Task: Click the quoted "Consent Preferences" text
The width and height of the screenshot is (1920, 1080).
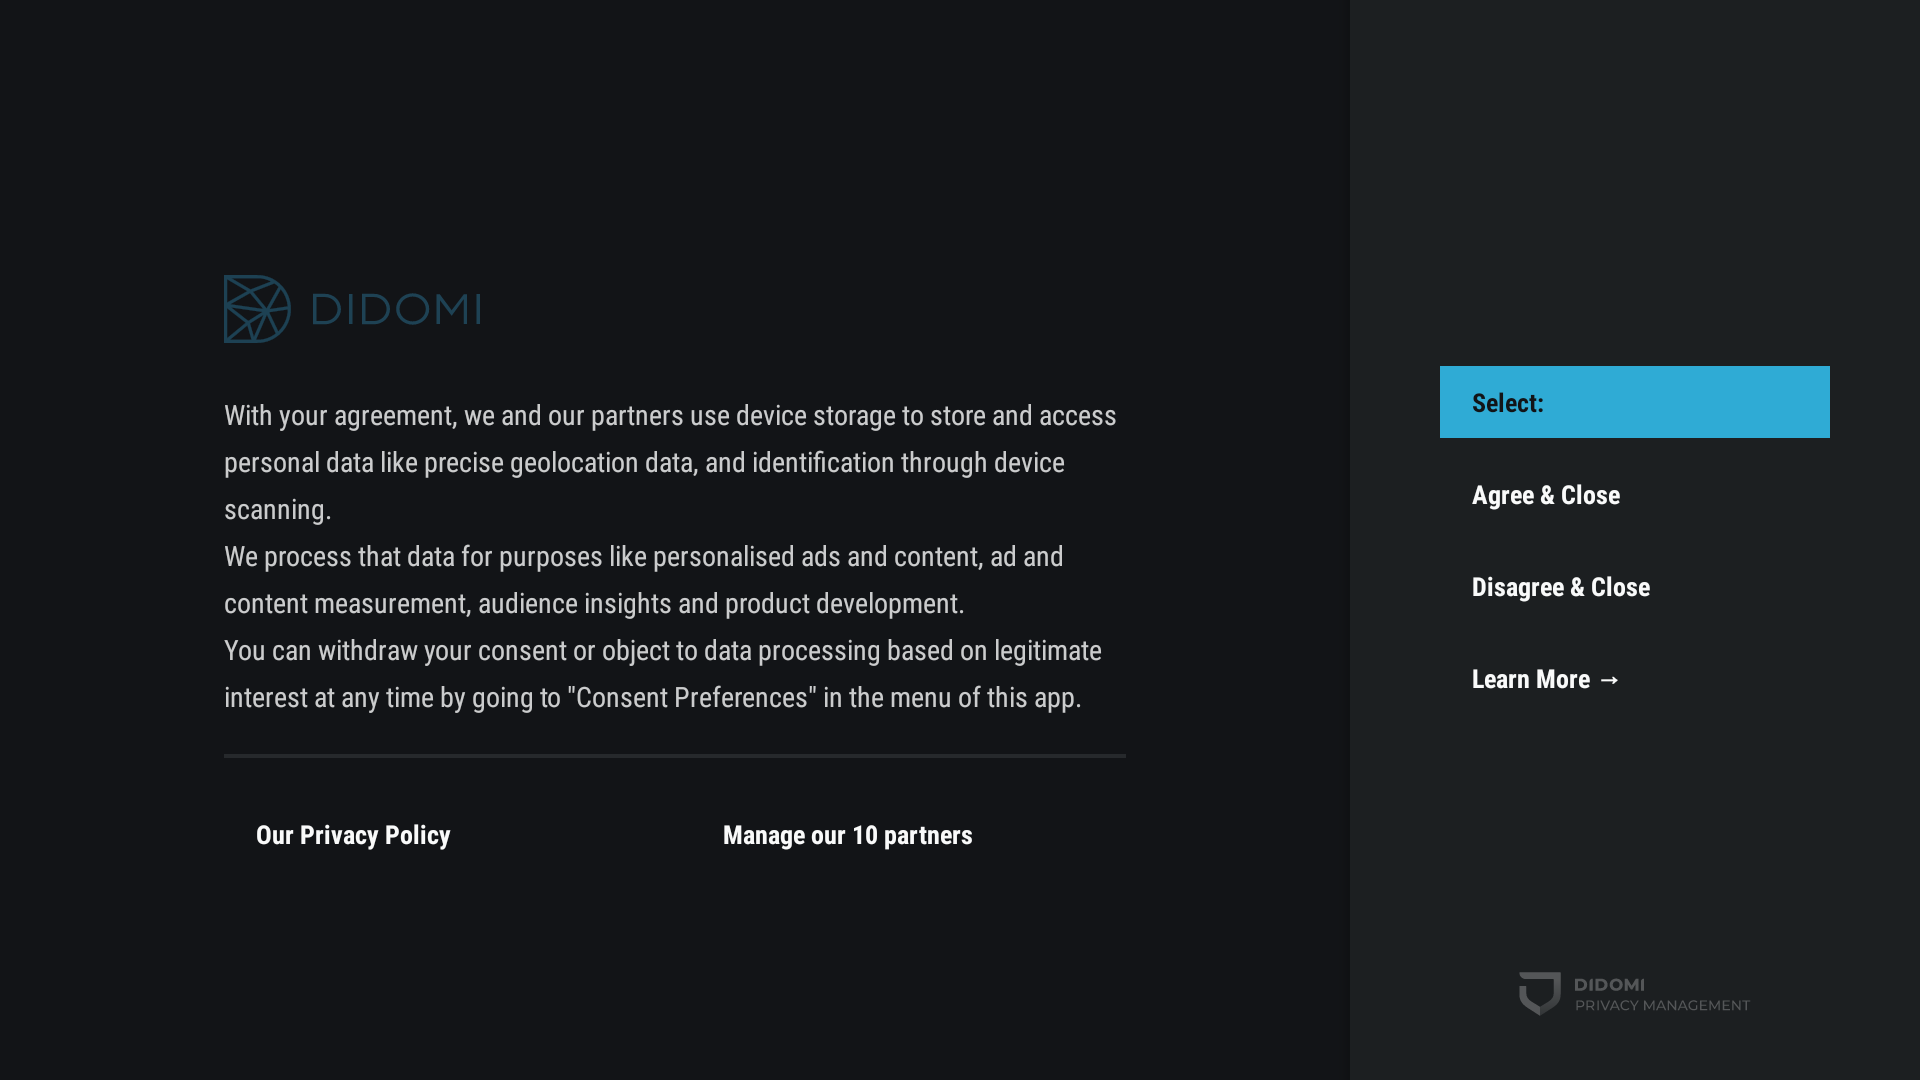Action: pyautogui.click(x=691, y=698)
